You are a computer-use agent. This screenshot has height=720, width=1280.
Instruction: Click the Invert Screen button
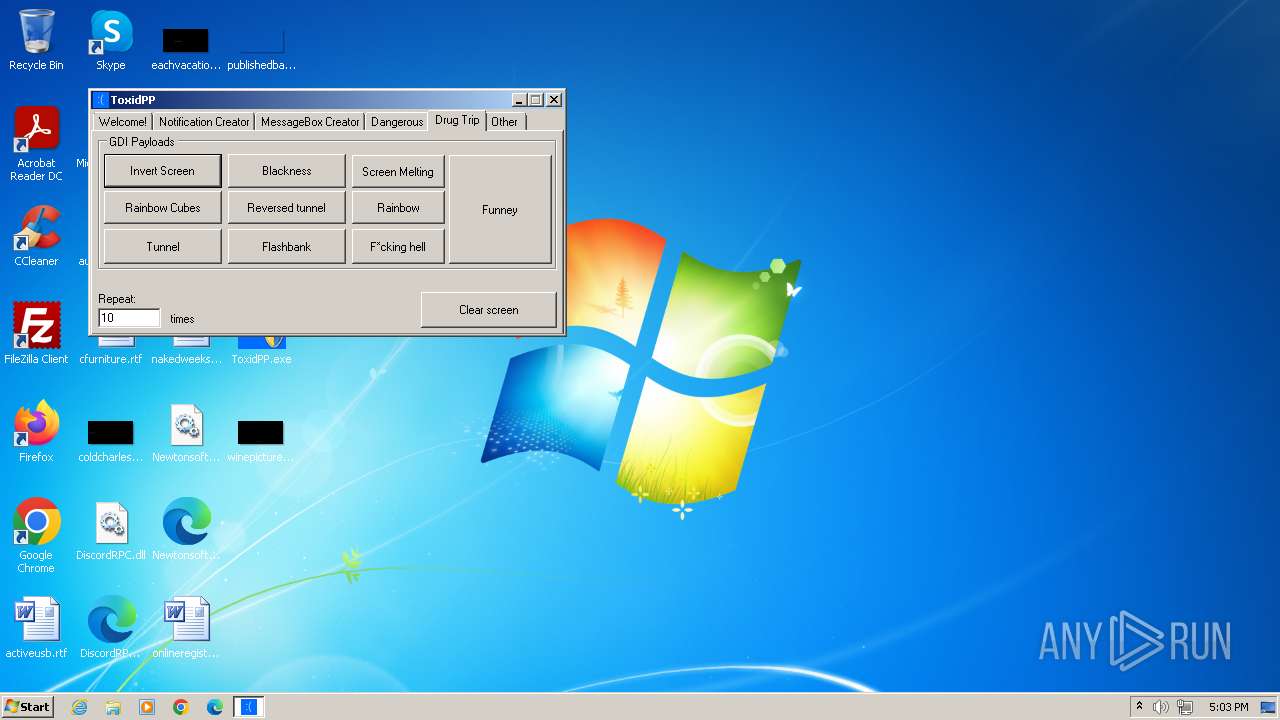[162, 171]
